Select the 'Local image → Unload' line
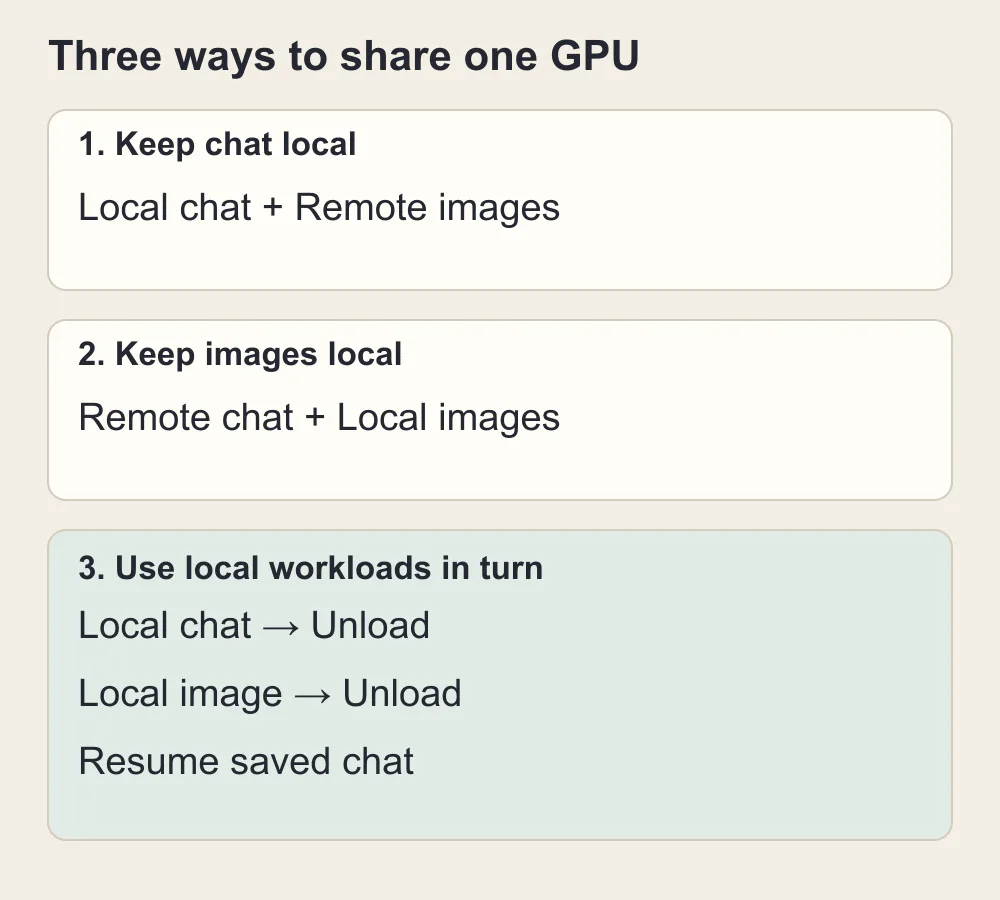This screenshot has height=900, width=1000. click(x=270, y=693)
